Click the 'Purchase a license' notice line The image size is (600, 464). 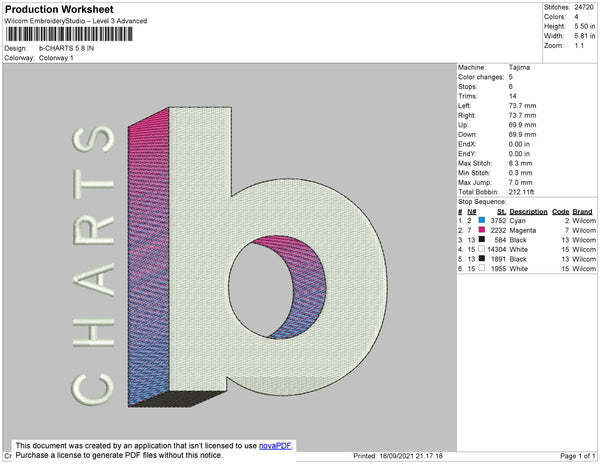pos(119,455)
